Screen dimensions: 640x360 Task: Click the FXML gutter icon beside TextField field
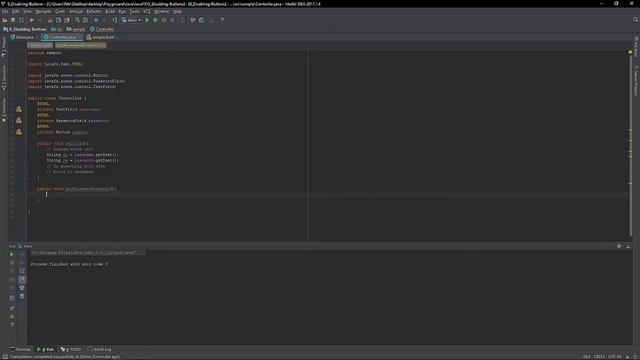click(19, 109)
